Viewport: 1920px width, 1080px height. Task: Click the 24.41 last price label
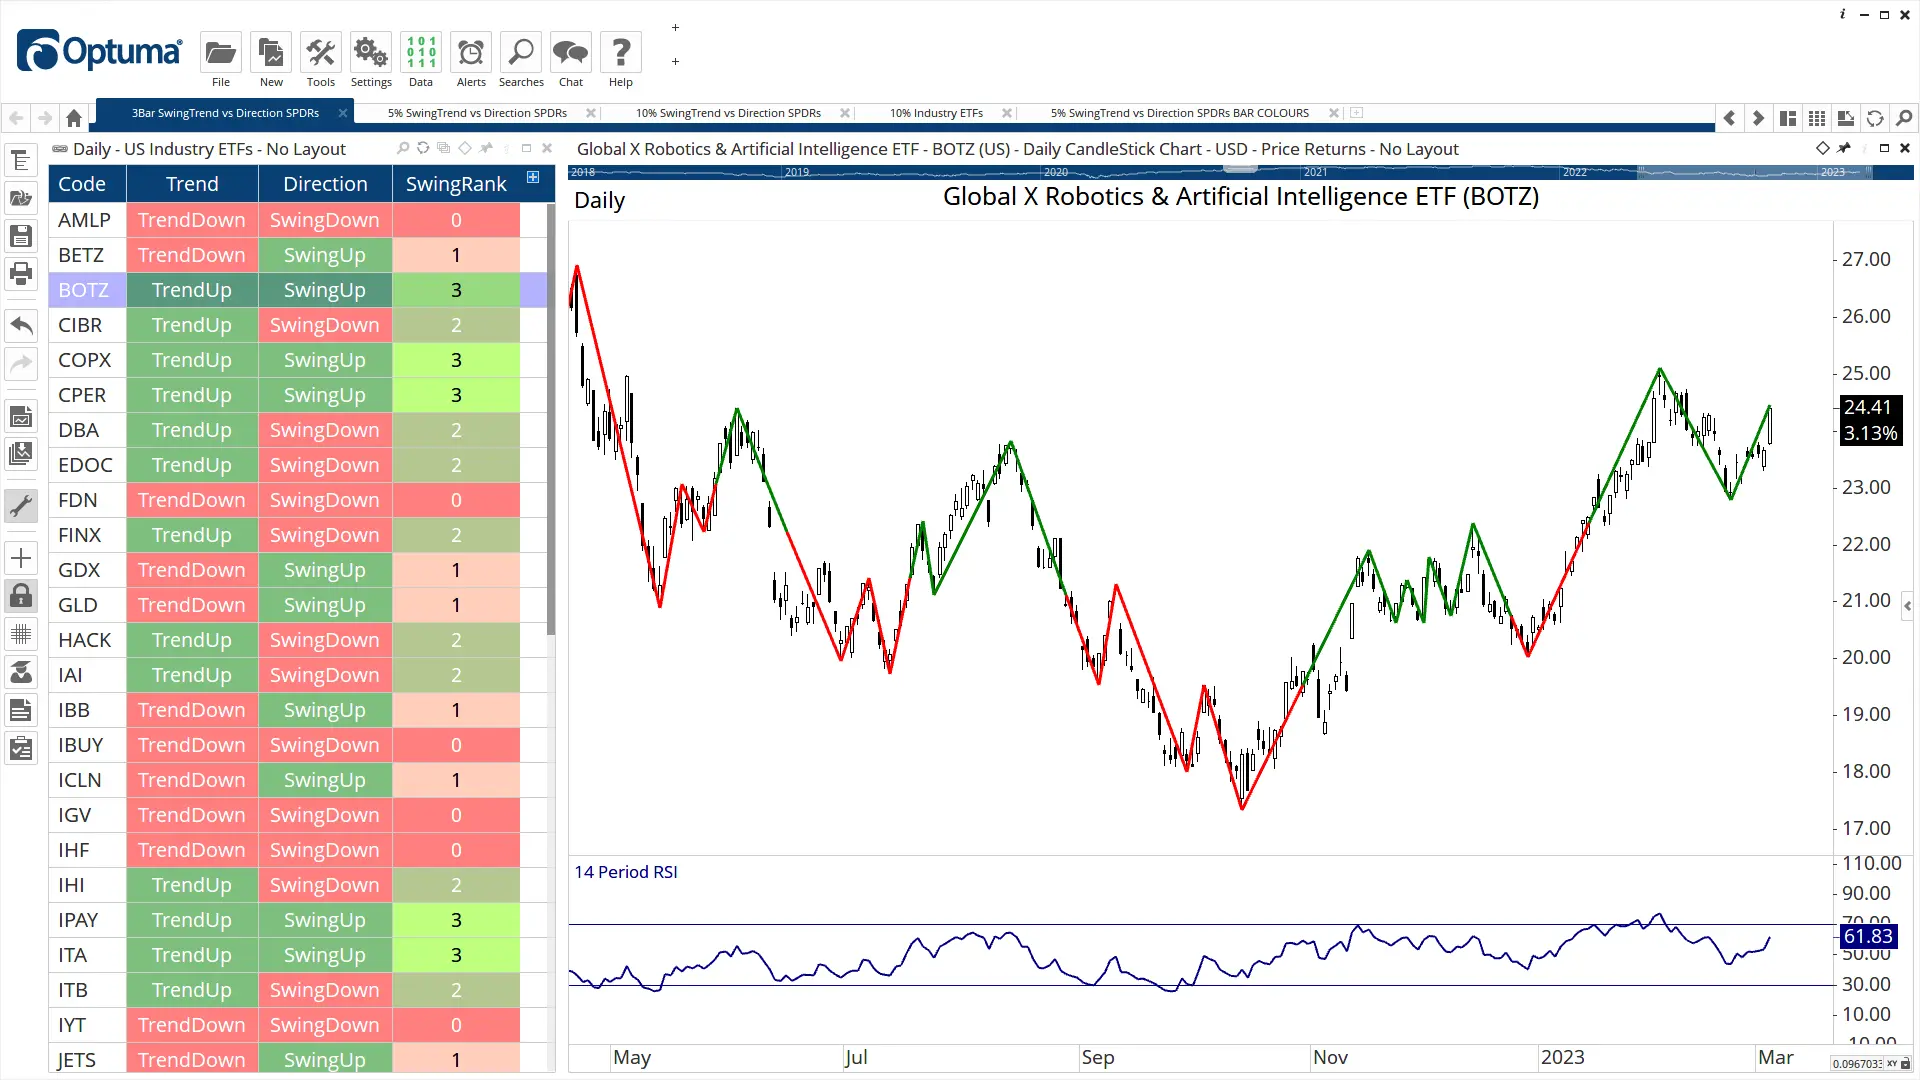click(x=1869, y=407)
